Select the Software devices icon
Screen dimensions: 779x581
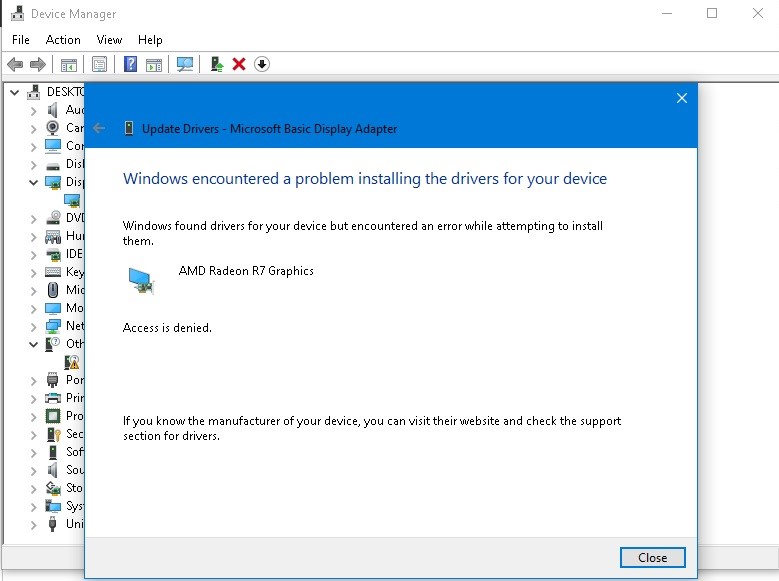pos(53,452)
